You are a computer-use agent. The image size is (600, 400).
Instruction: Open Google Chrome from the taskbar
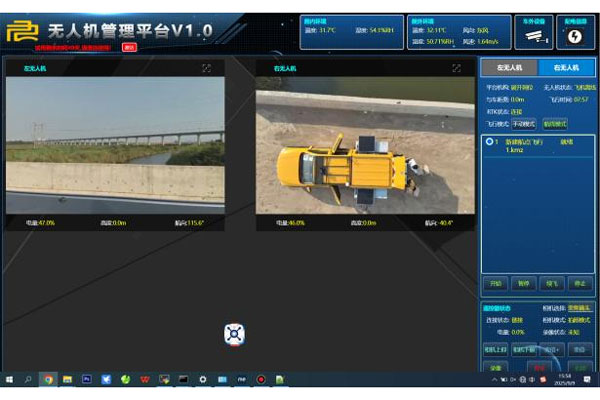(x=47, y=380)
